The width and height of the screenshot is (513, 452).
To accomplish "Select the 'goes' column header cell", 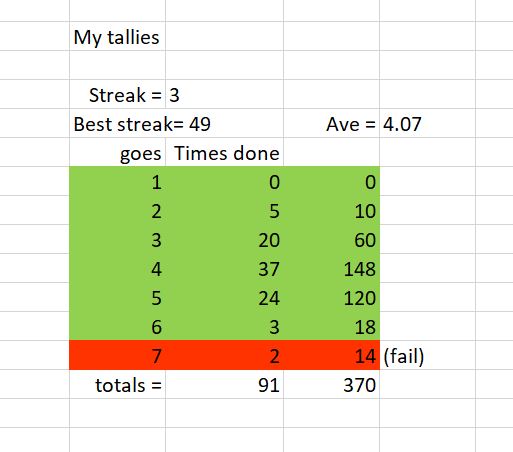I will 117,152.
